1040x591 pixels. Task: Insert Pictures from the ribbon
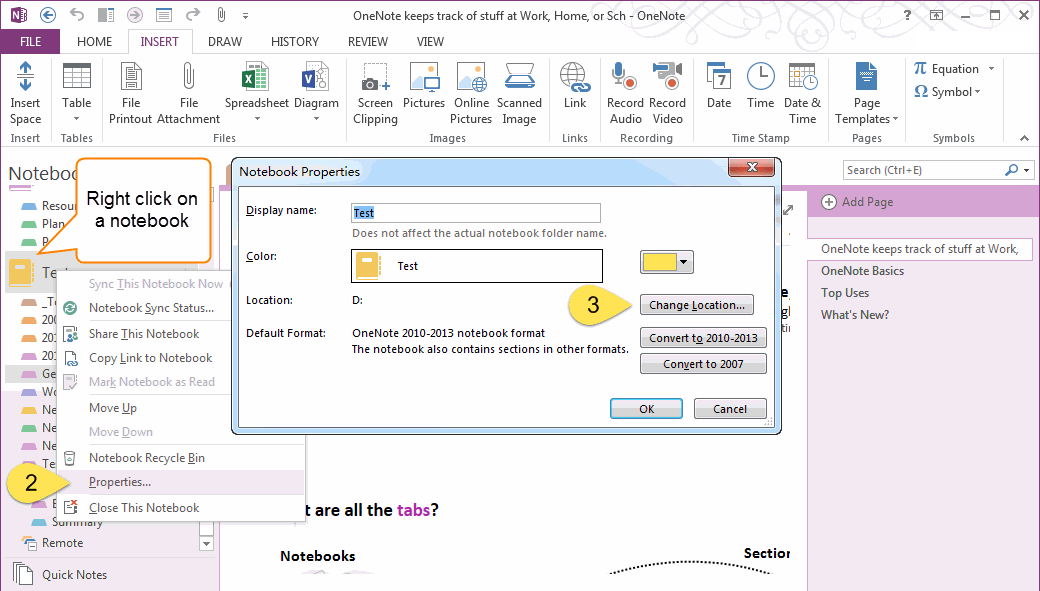[424, 86]
